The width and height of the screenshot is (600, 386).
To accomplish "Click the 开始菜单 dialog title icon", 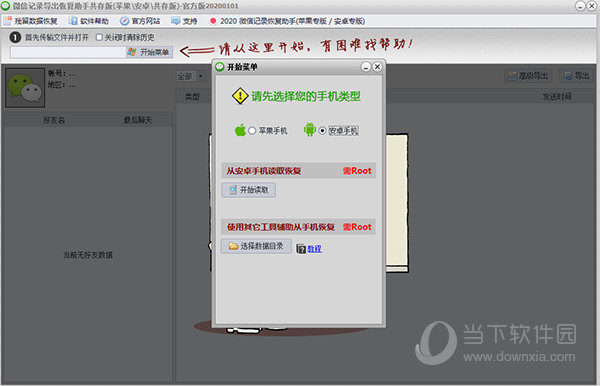I will coord(220,67).
